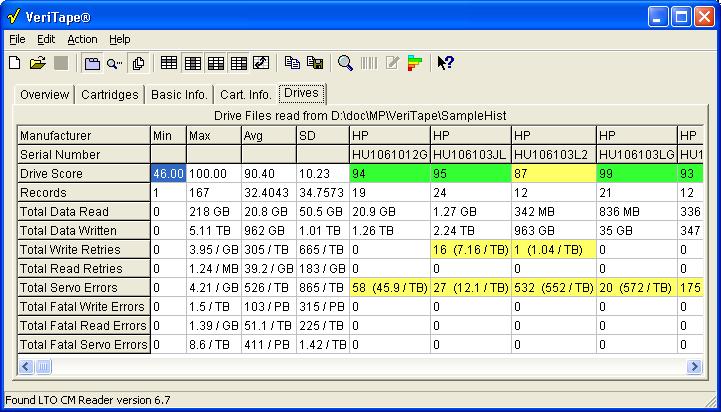The image size is (721, 412).
Task: Click the small key search icon
Action: click(x=115, y=63)
